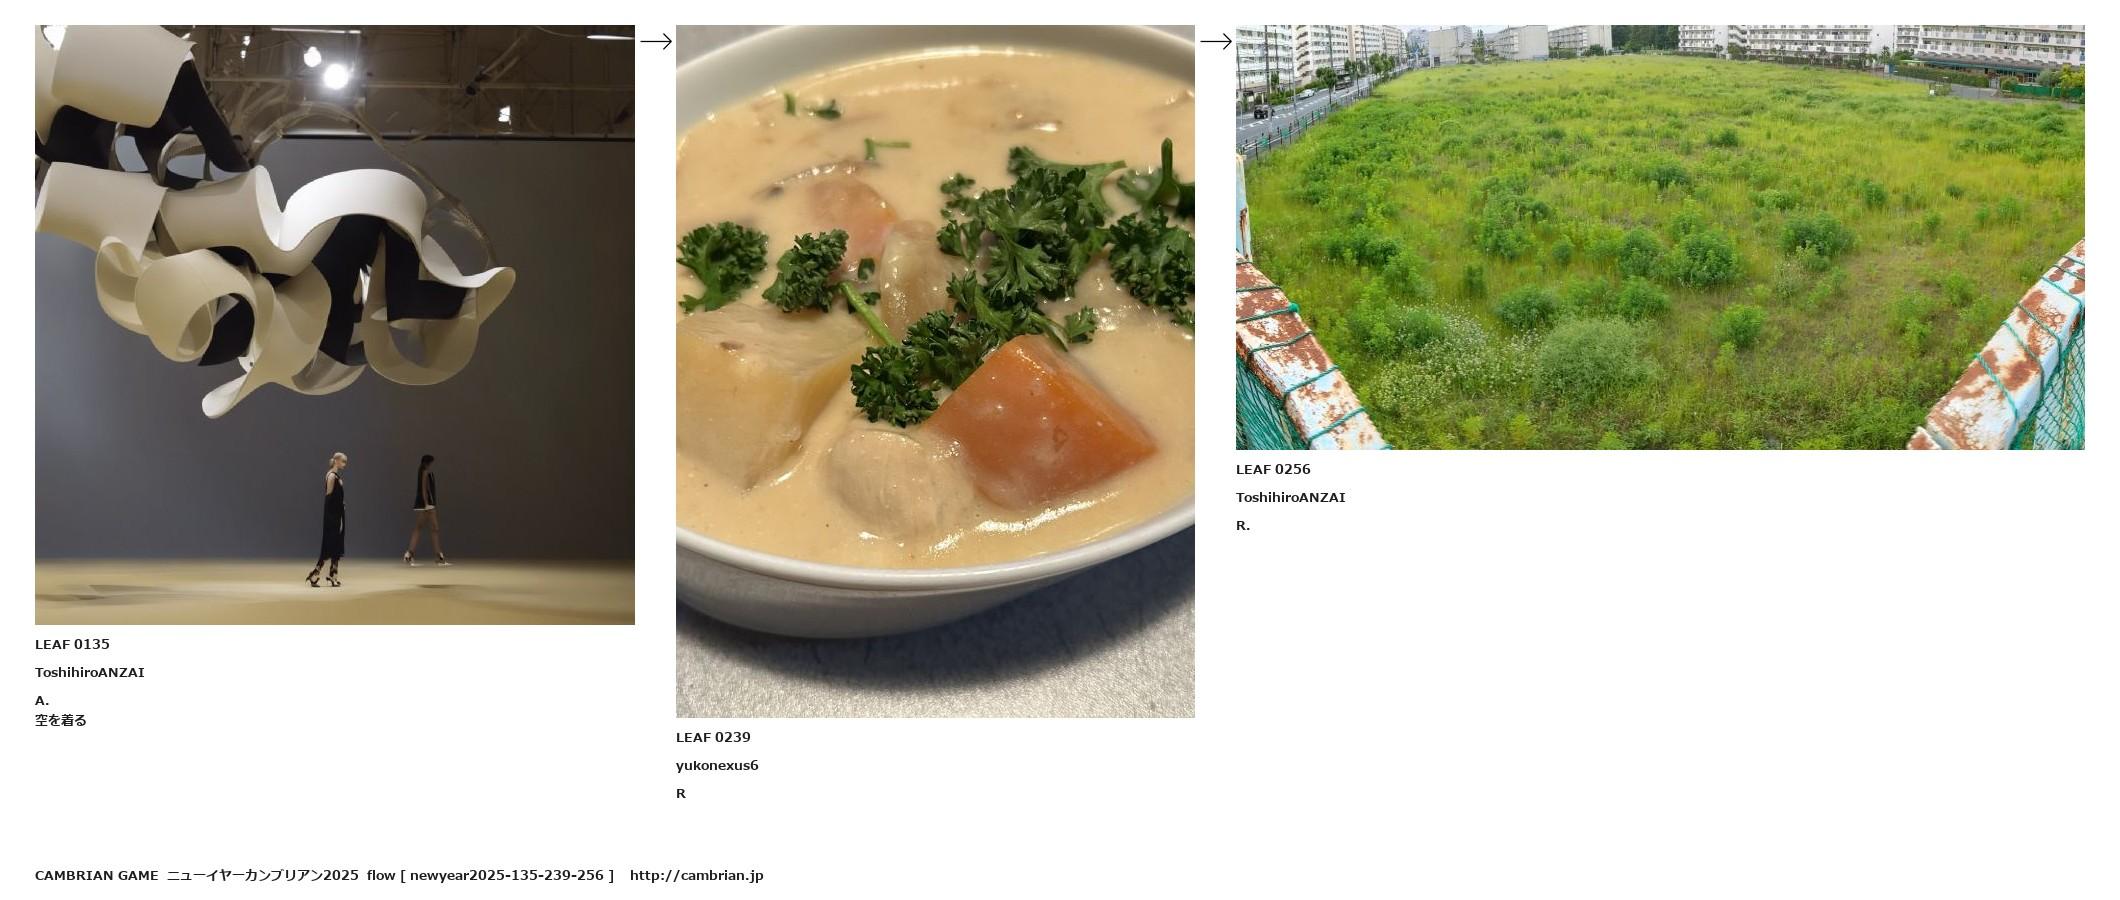Open the http://cambrian.jp link

[x=696, y=875]
